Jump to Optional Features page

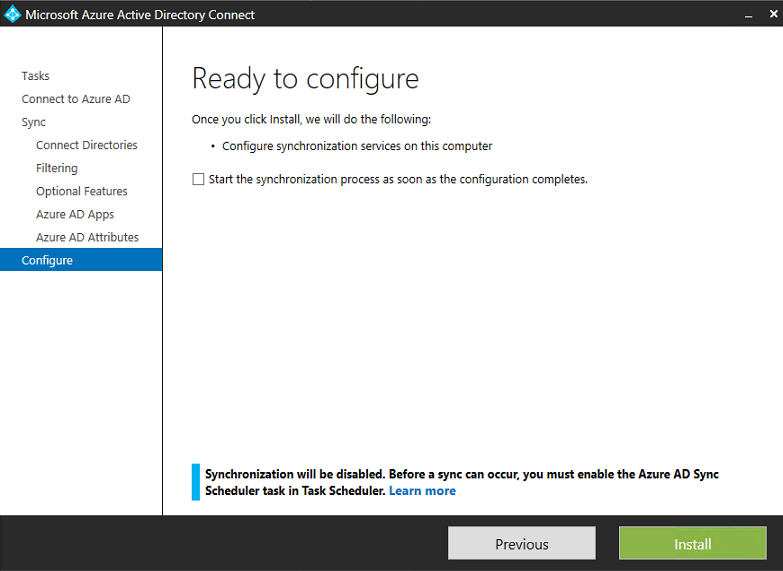tap(82, 191)
